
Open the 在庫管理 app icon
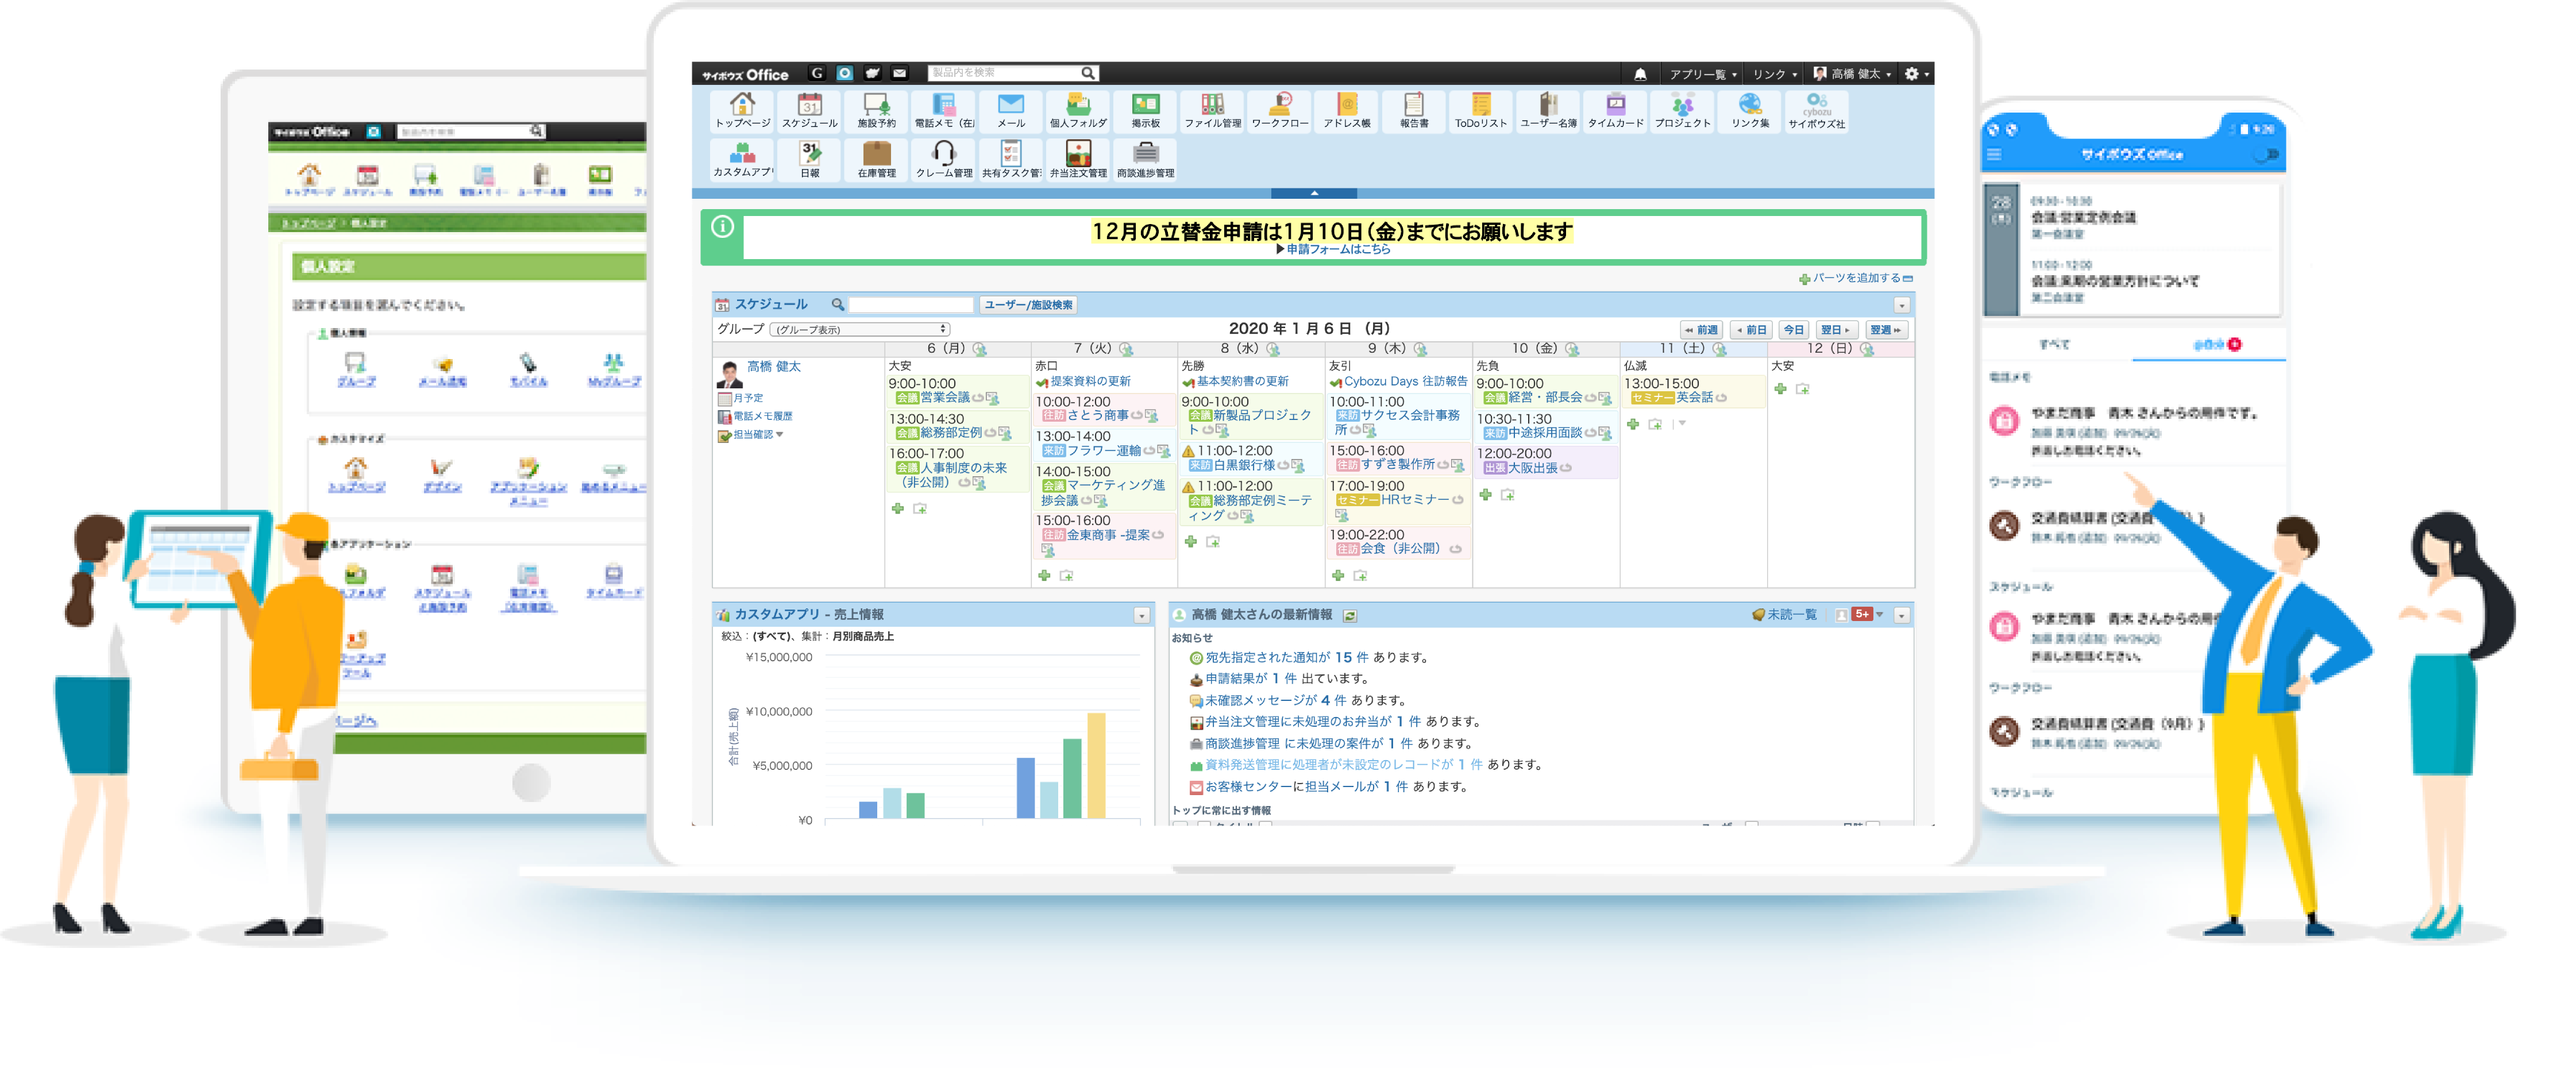[876, 159]
